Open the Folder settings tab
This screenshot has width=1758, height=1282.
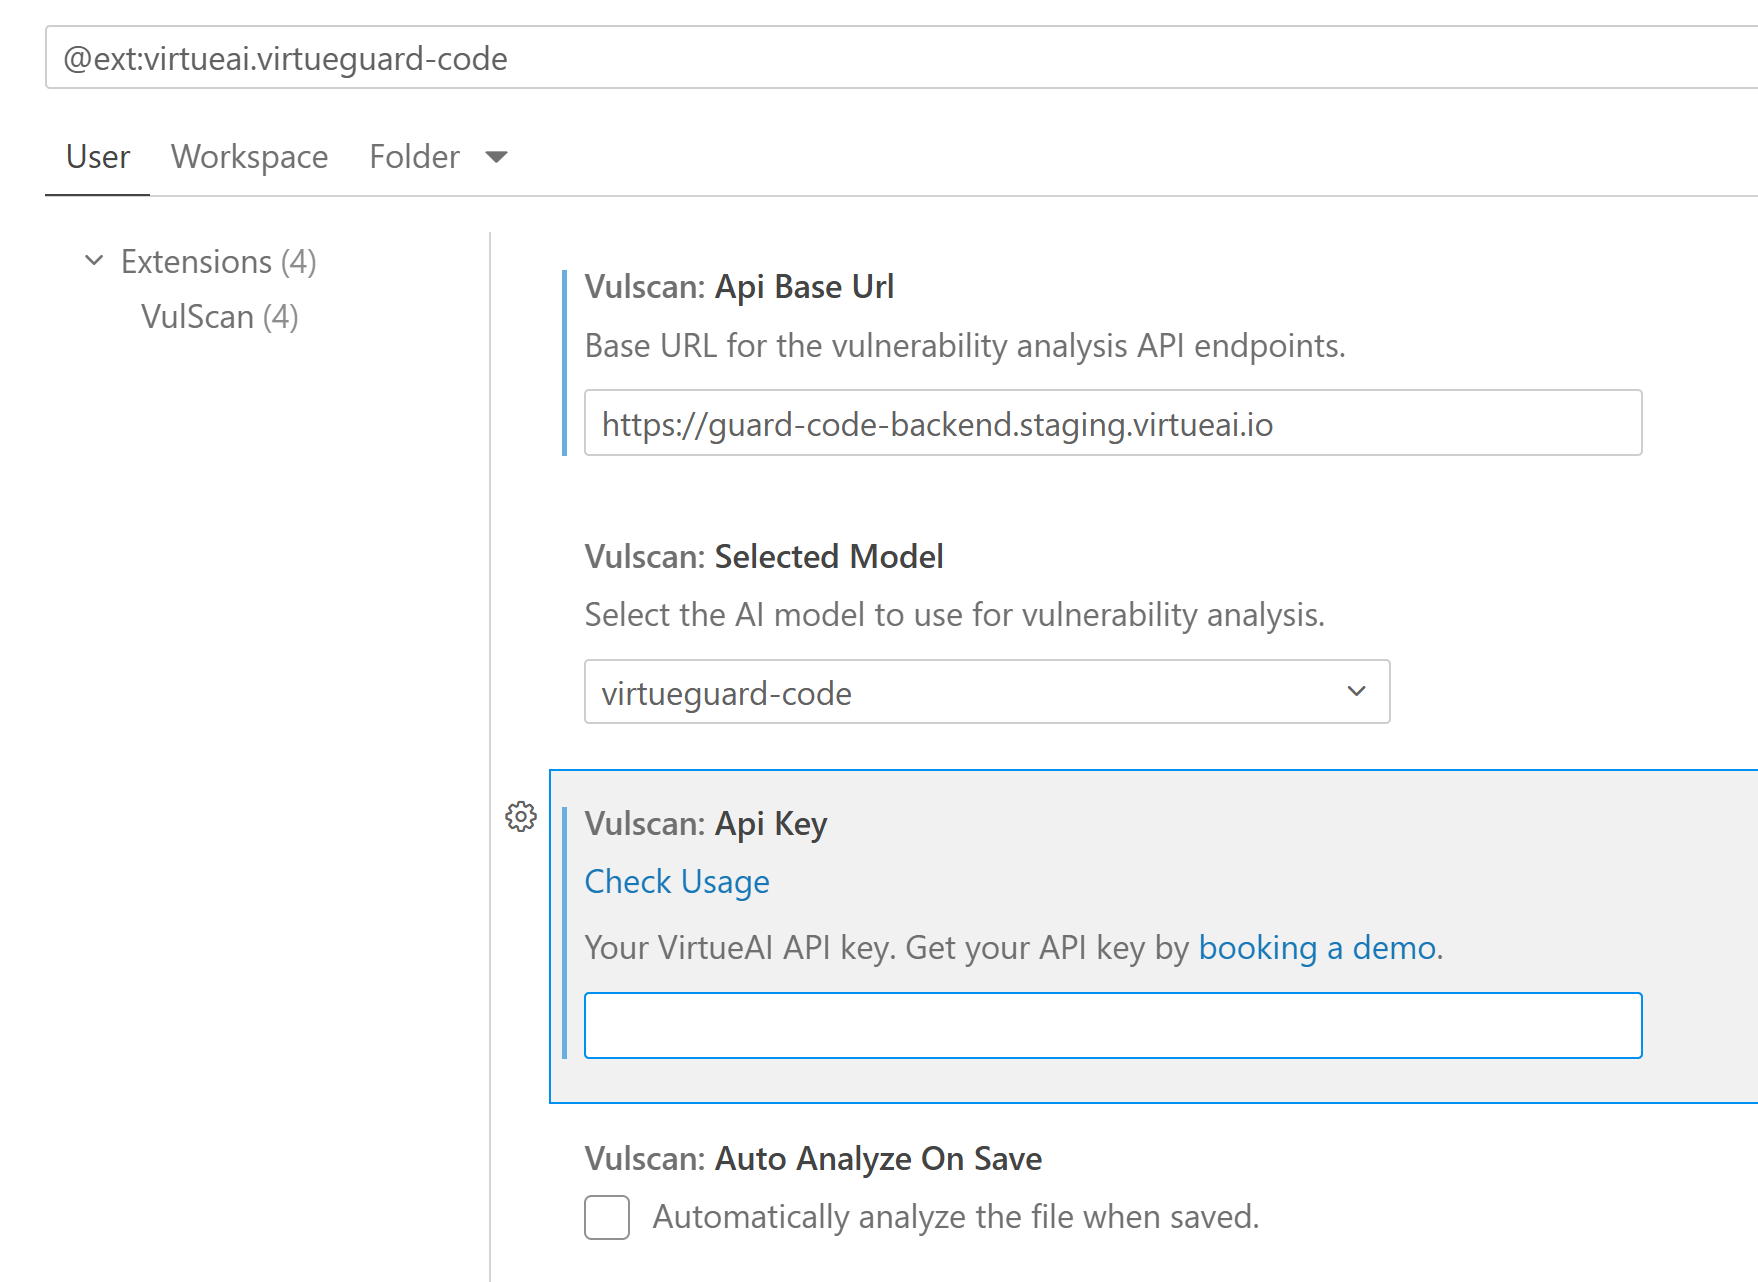coord(413,157)
